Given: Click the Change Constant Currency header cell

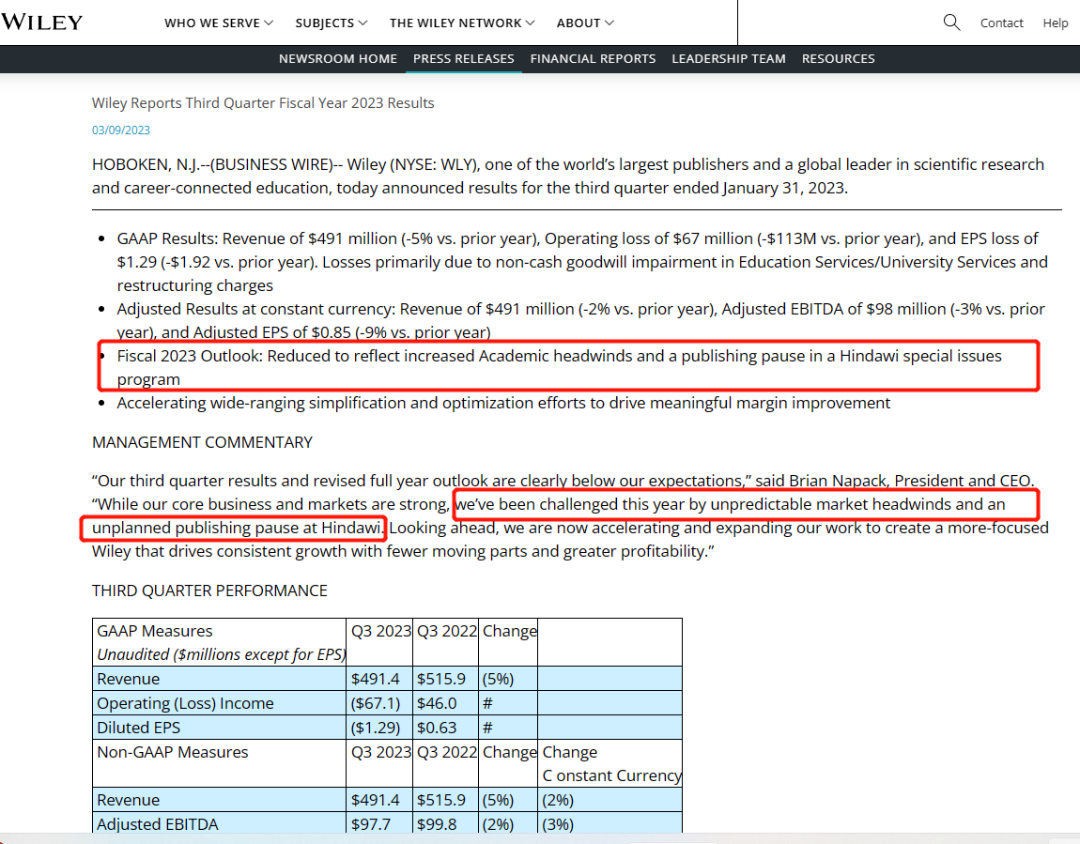Looking at the screenshot, I should coord(610,763).
